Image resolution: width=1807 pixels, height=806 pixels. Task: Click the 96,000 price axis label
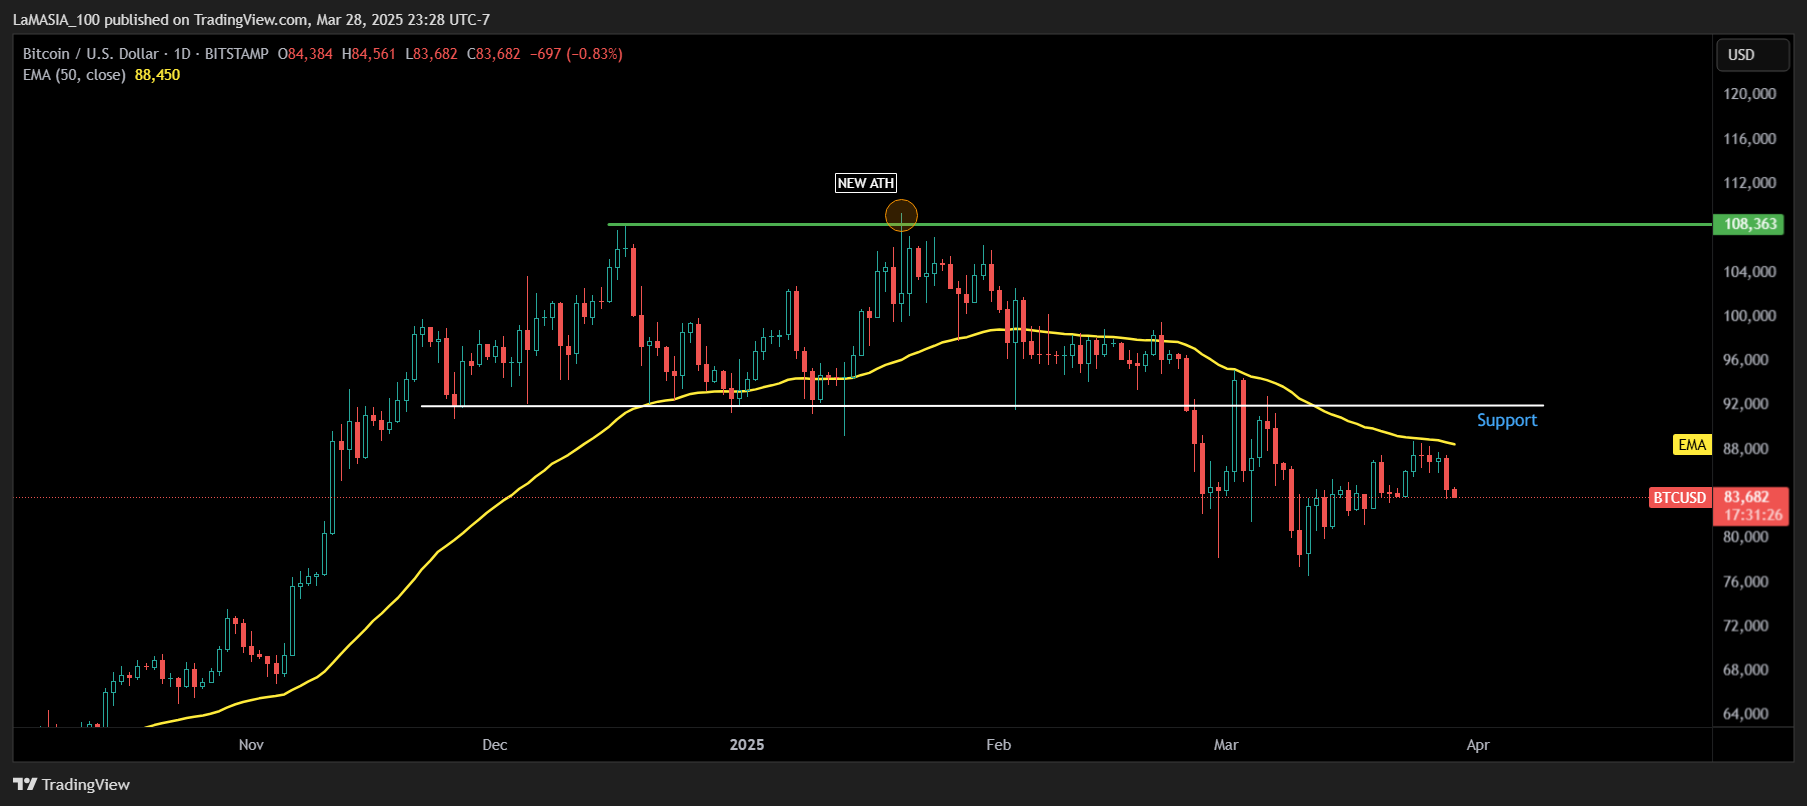tap(1745, 360)
